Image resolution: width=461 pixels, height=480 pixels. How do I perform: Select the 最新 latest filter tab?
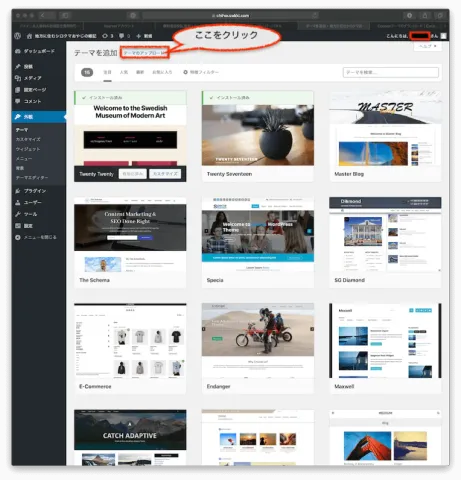[x=140, y=72]
